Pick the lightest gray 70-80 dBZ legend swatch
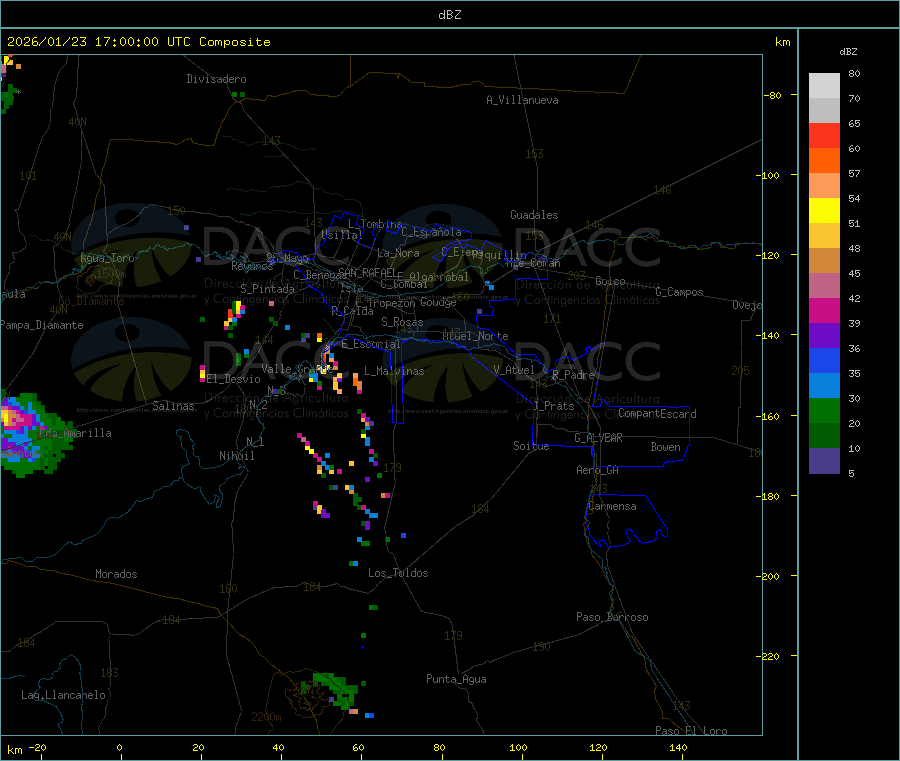 (x=824, y=86)
